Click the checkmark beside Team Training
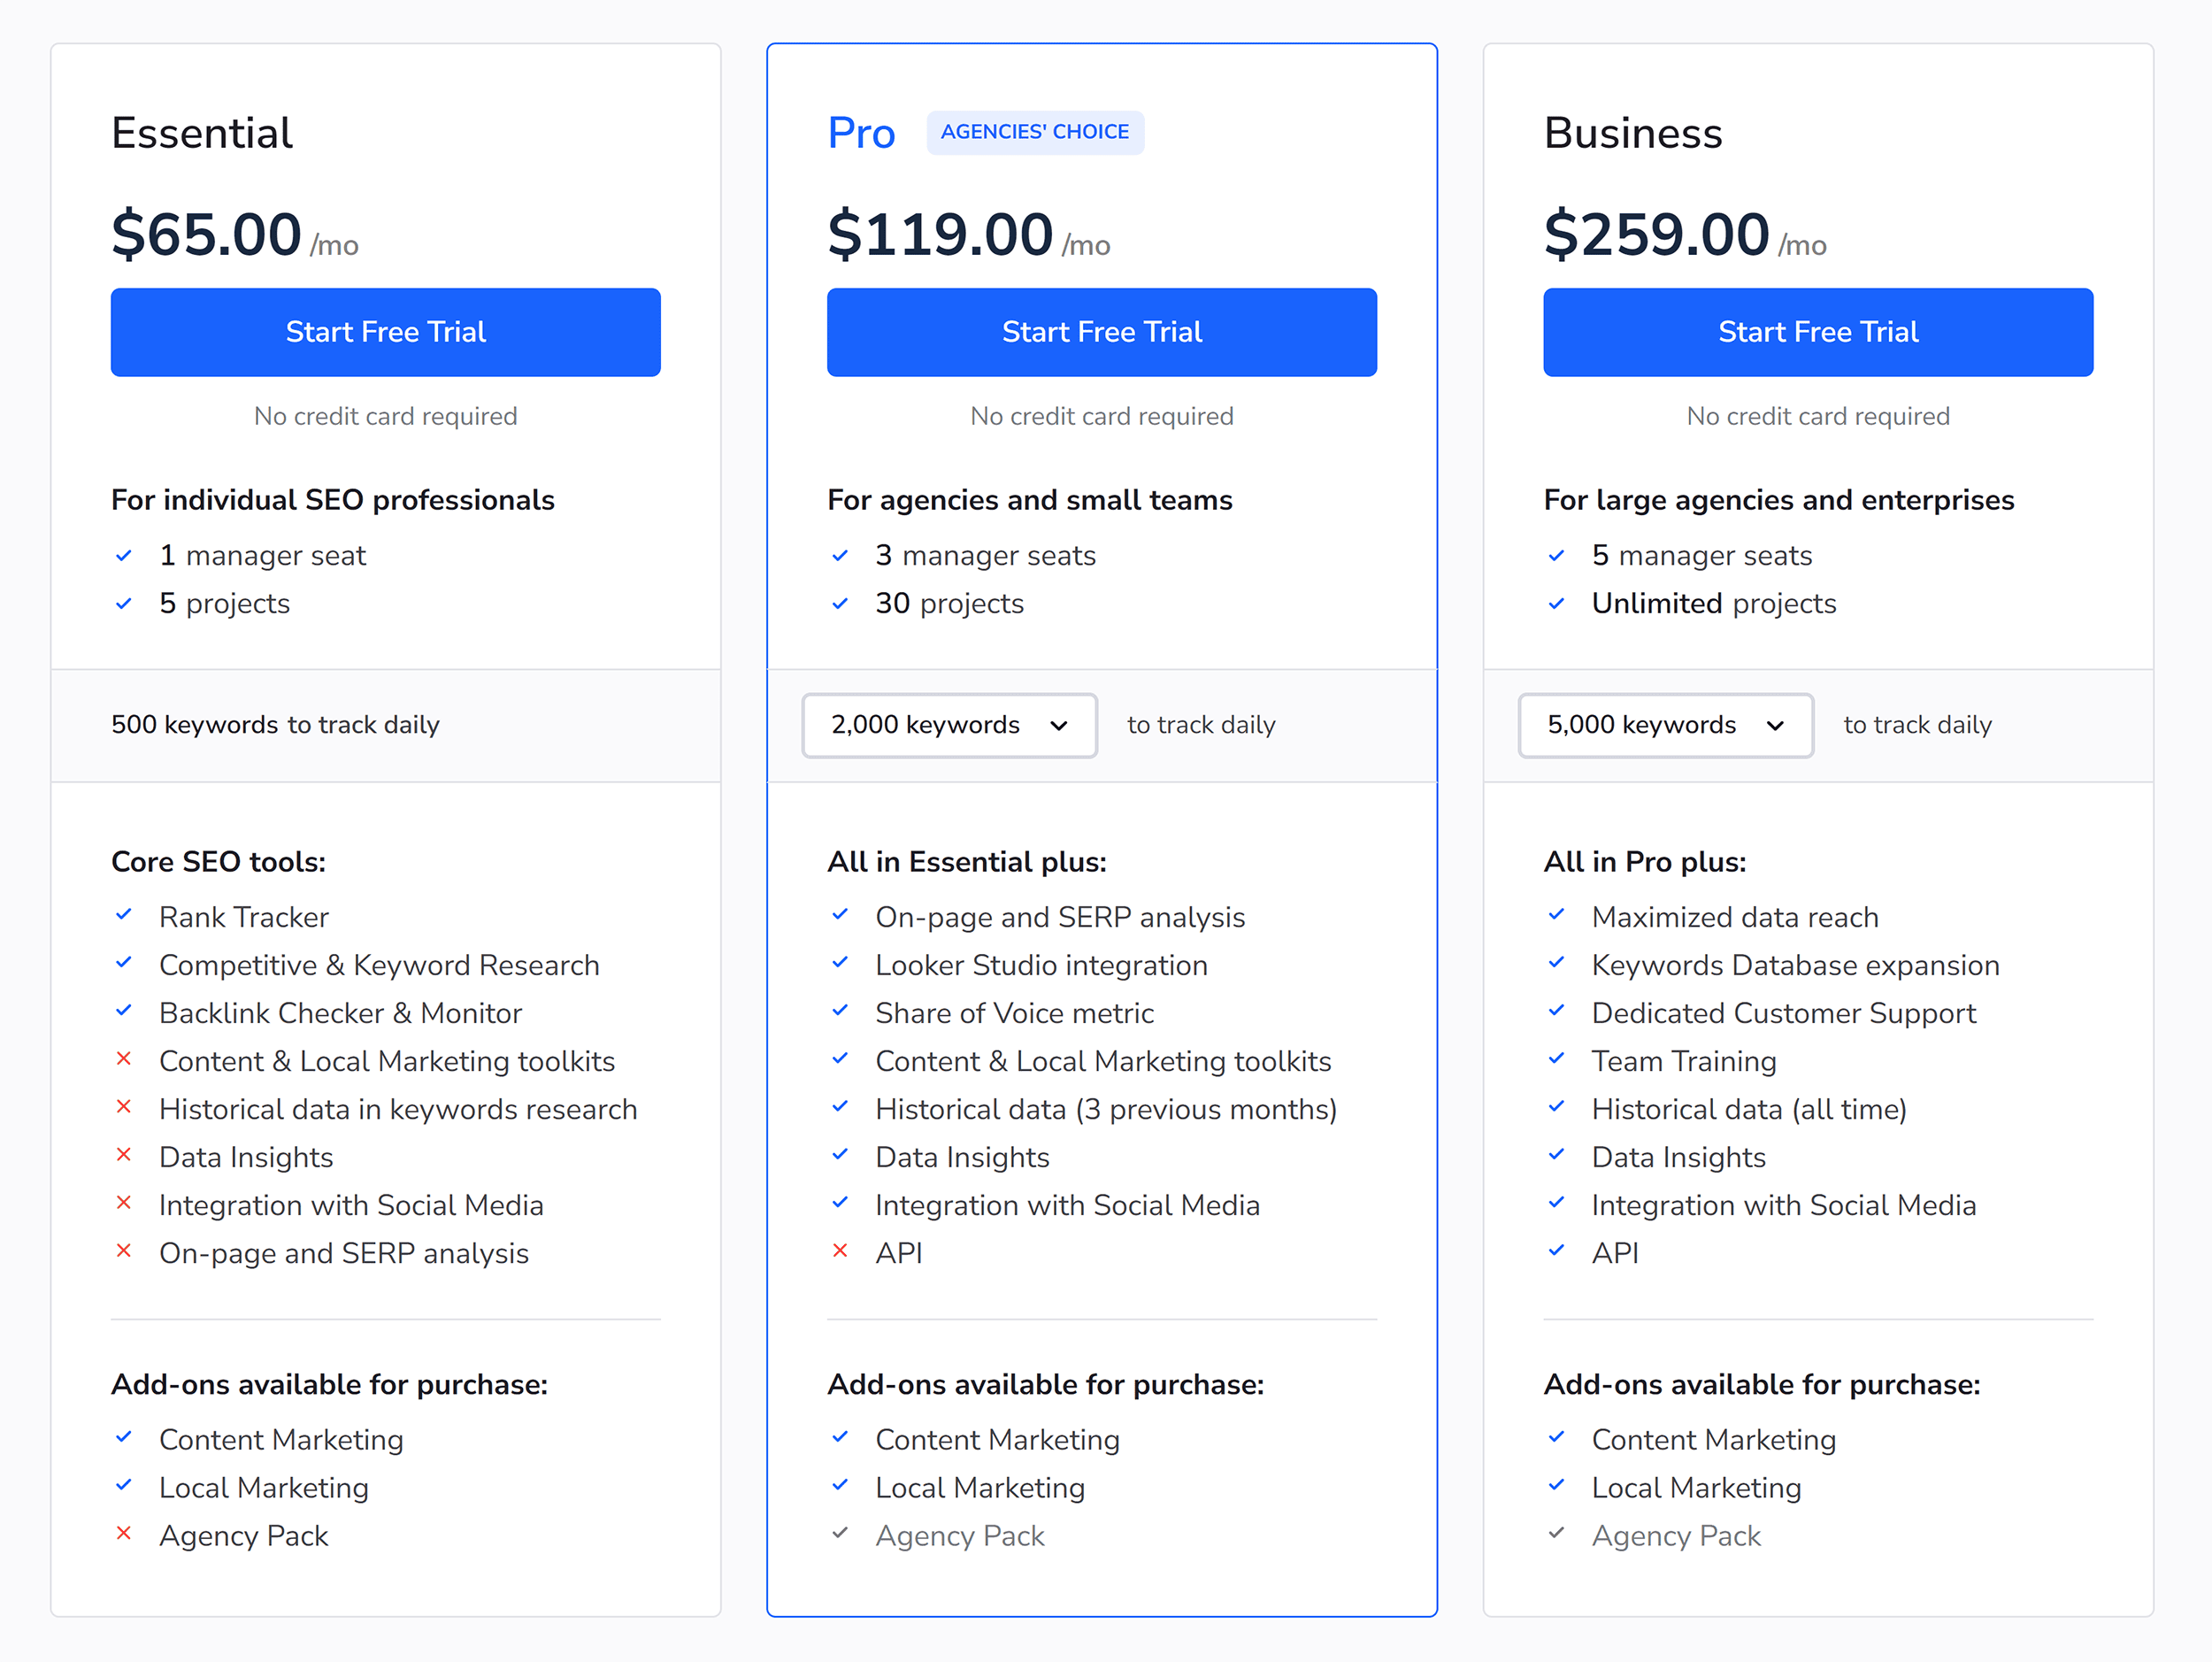 [x=1557, y=1060]
